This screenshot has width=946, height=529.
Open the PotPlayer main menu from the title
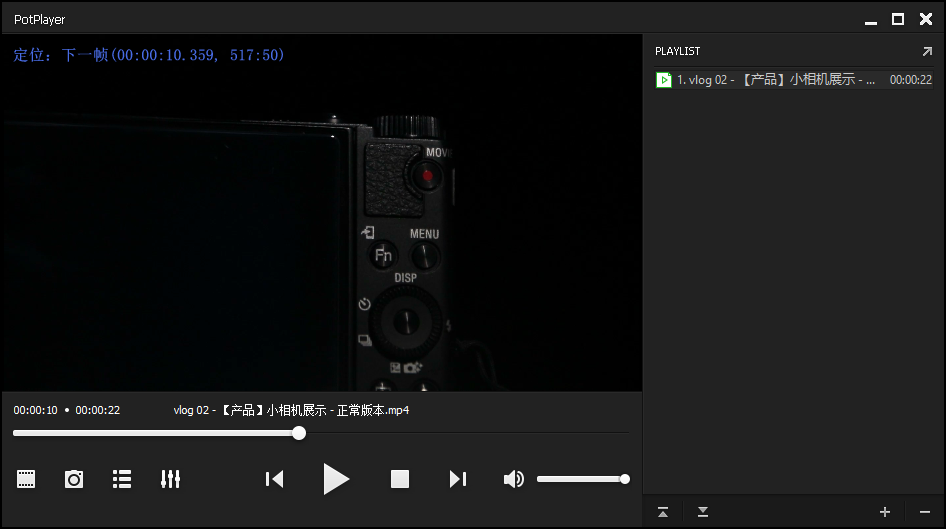(40, 19)
